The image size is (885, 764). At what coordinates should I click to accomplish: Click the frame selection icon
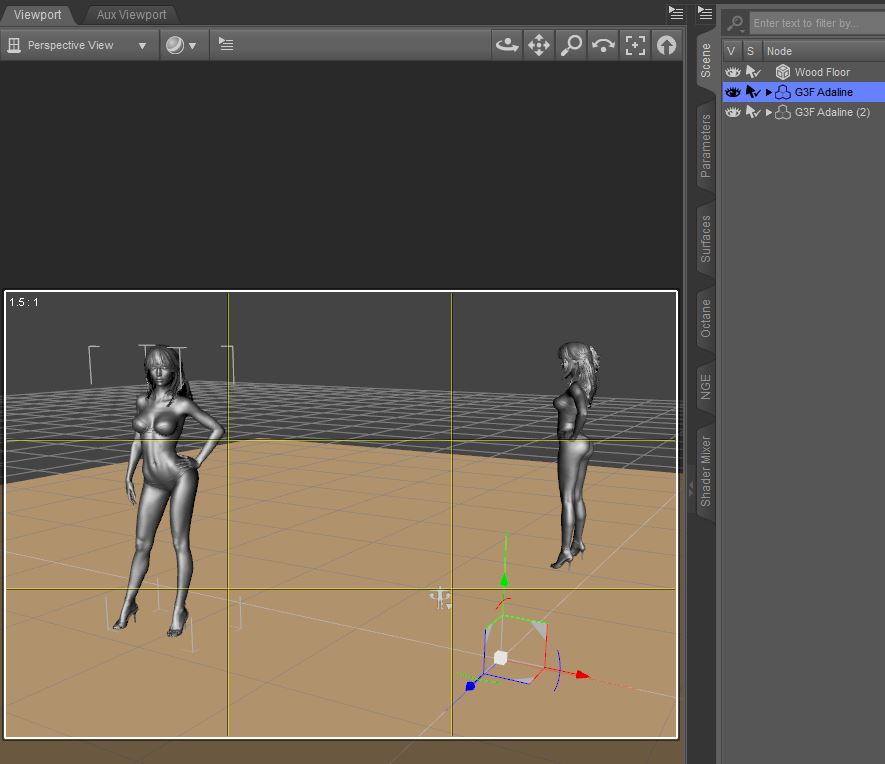click(635, 45)
